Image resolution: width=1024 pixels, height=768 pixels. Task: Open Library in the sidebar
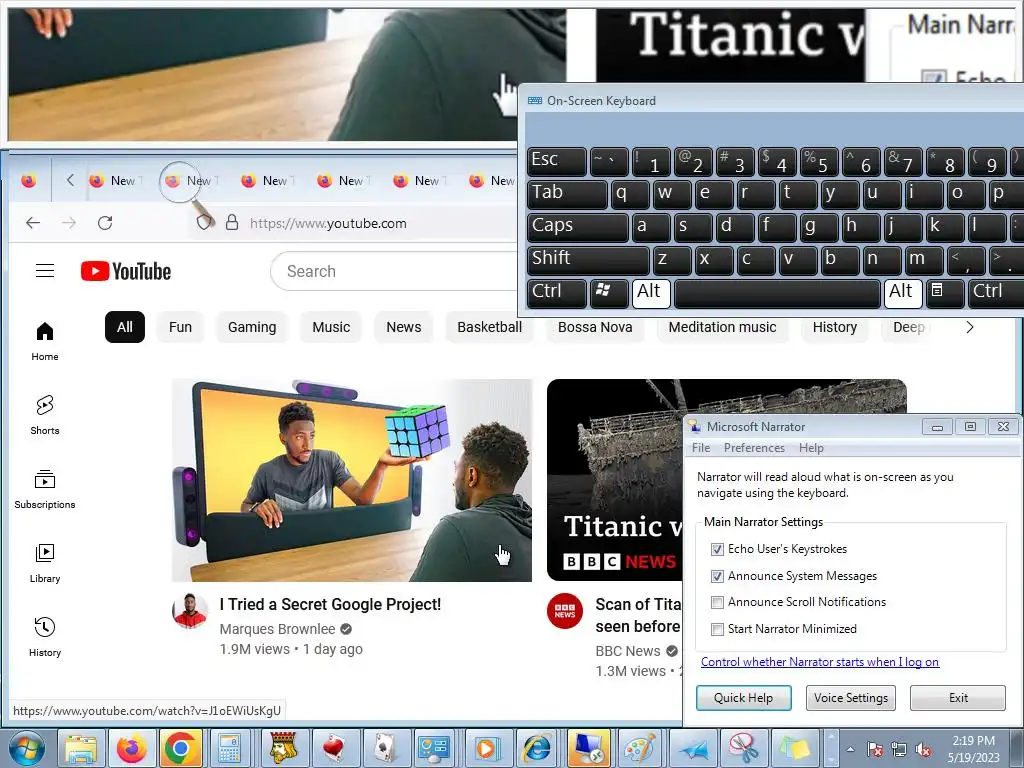pyautogui.click(x=44, y=564)
